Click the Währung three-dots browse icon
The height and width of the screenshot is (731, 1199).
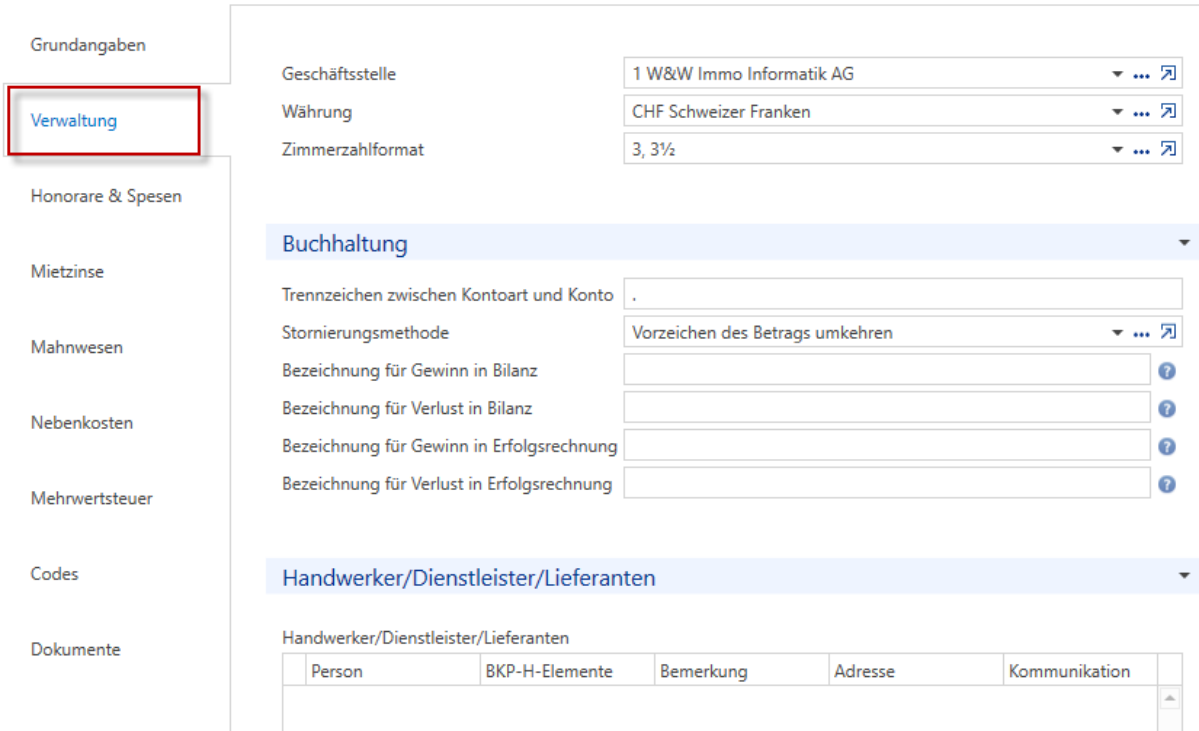tap(1142, 112)
